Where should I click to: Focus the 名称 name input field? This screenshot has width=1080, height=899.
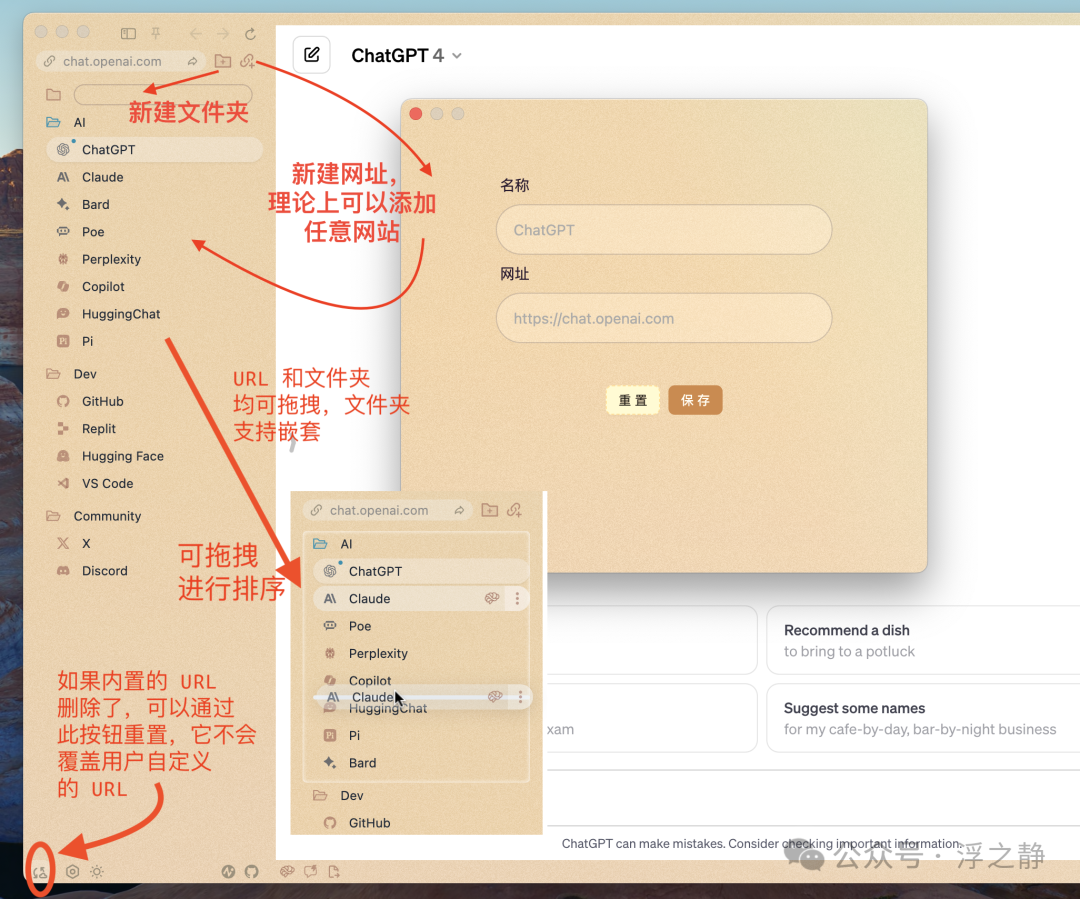664,229
